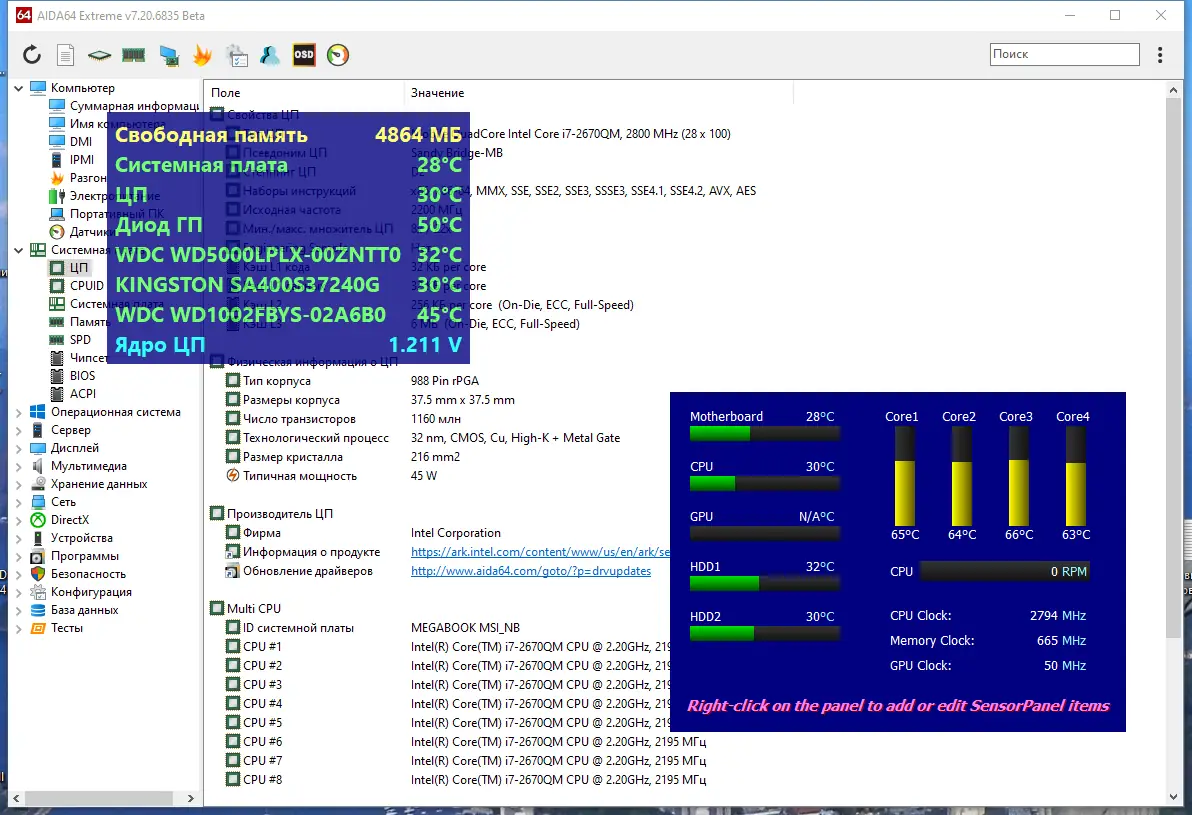Click the Значение column header
This screenshot has width=1192, height=815.
(438, 93)
